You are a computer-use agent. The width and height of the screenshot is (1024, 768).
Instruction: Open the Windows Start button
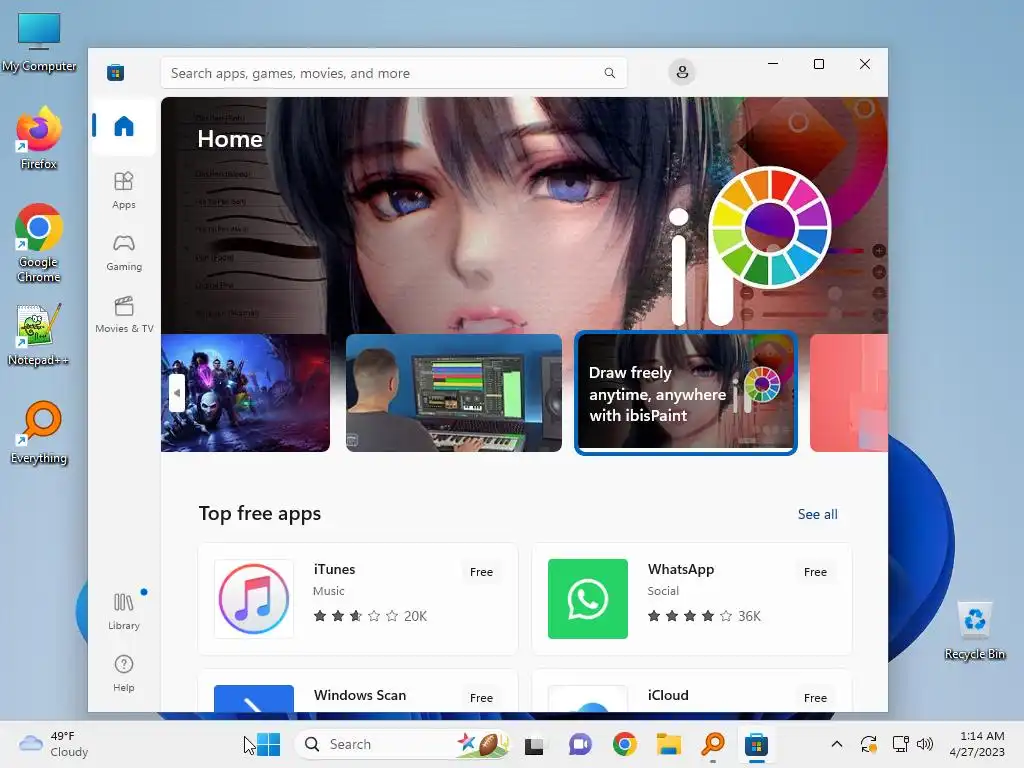(268, 744)
